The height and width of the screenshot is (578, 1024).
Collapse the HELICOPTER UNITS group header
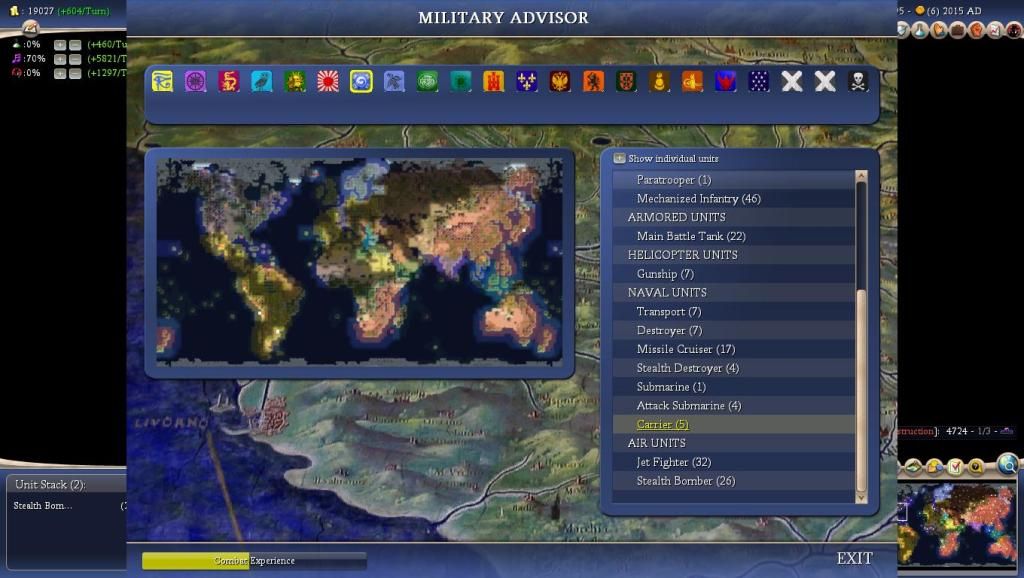(x=733, y=255)
